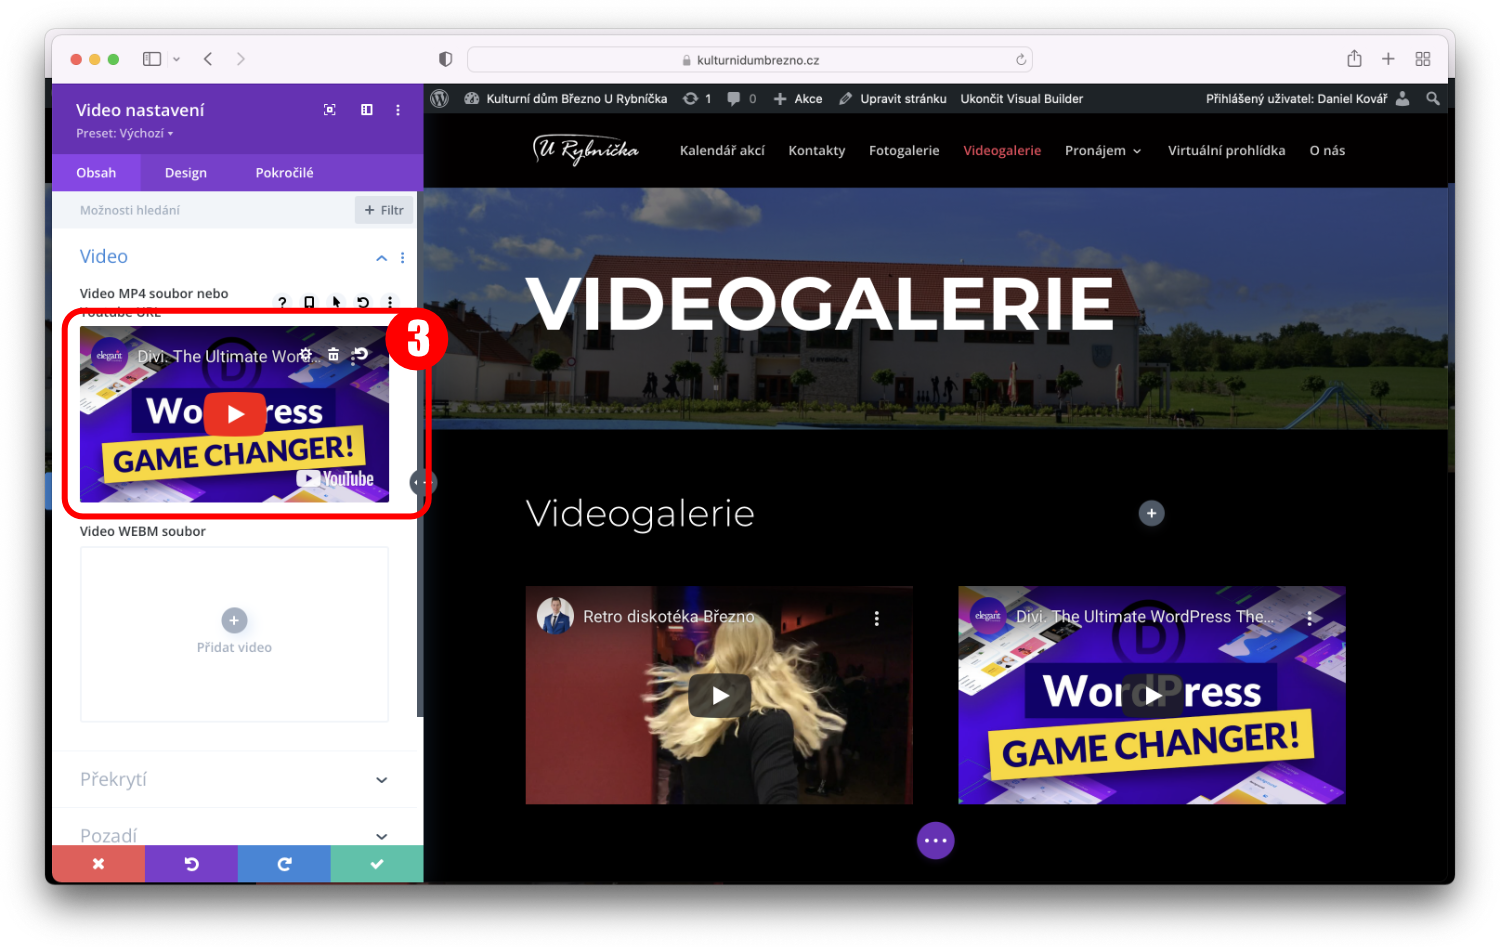Click the help question mark icon
The image size is (1500, 950).
pos(282,302)
